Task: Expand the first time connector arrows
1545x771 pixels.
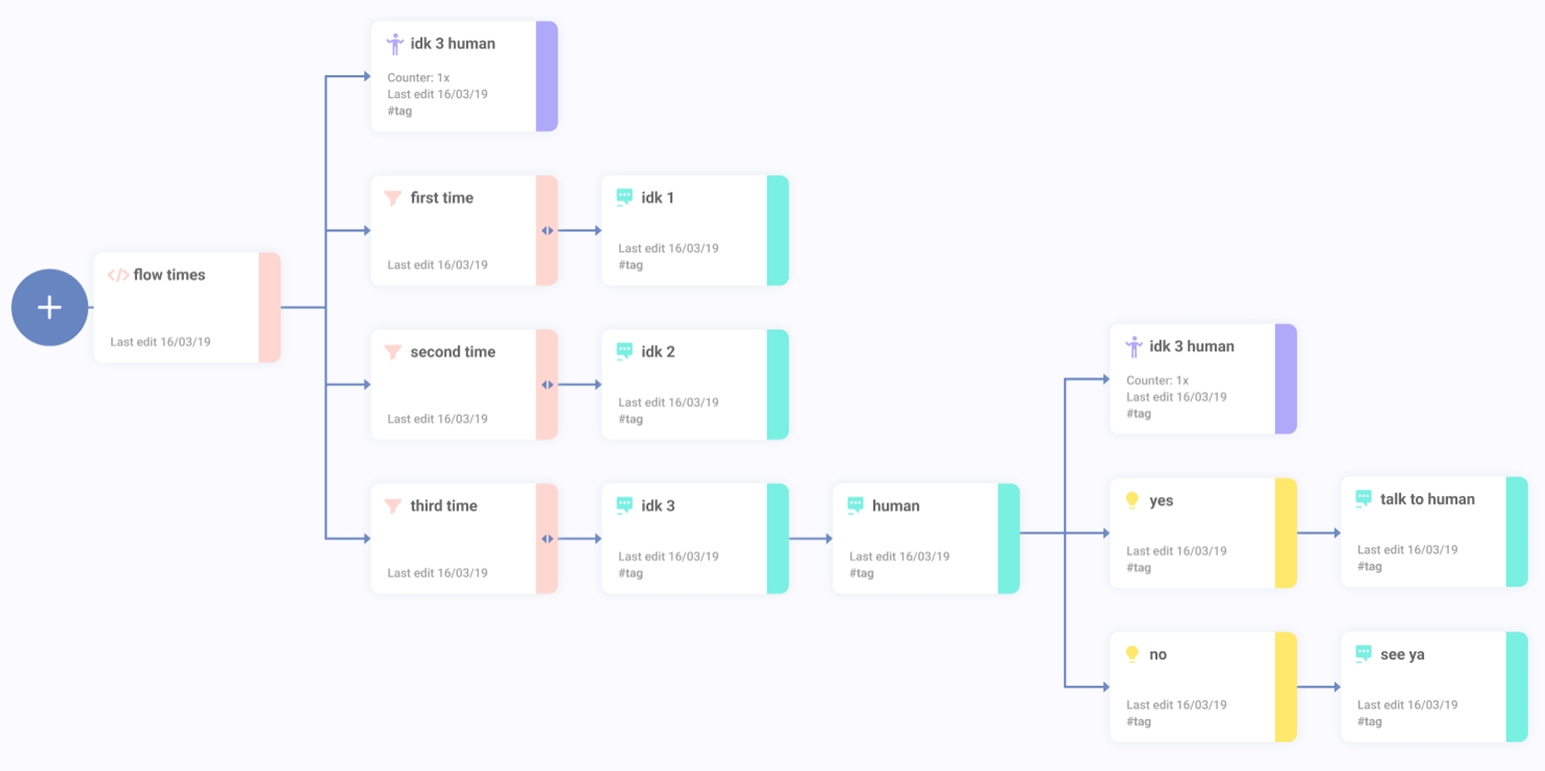Action: tap(547, 231)
